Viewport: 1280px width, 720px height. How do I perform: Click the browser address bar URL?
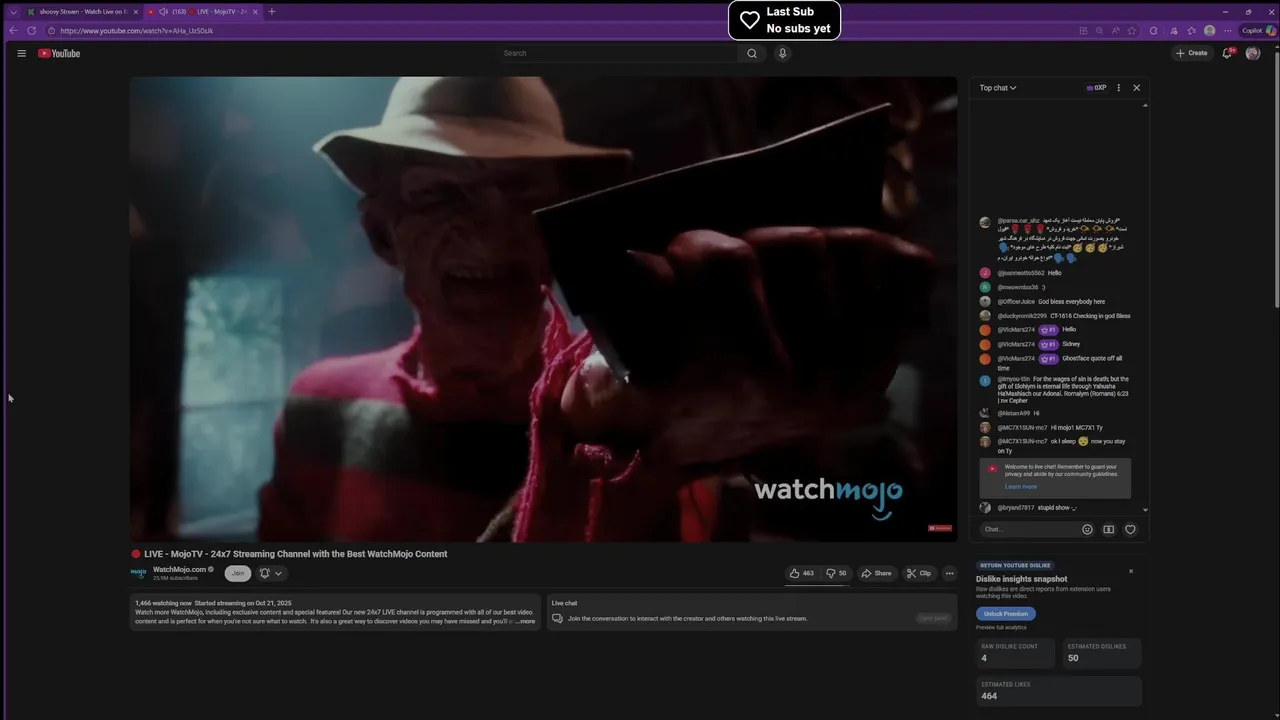(x=136, y=30)
